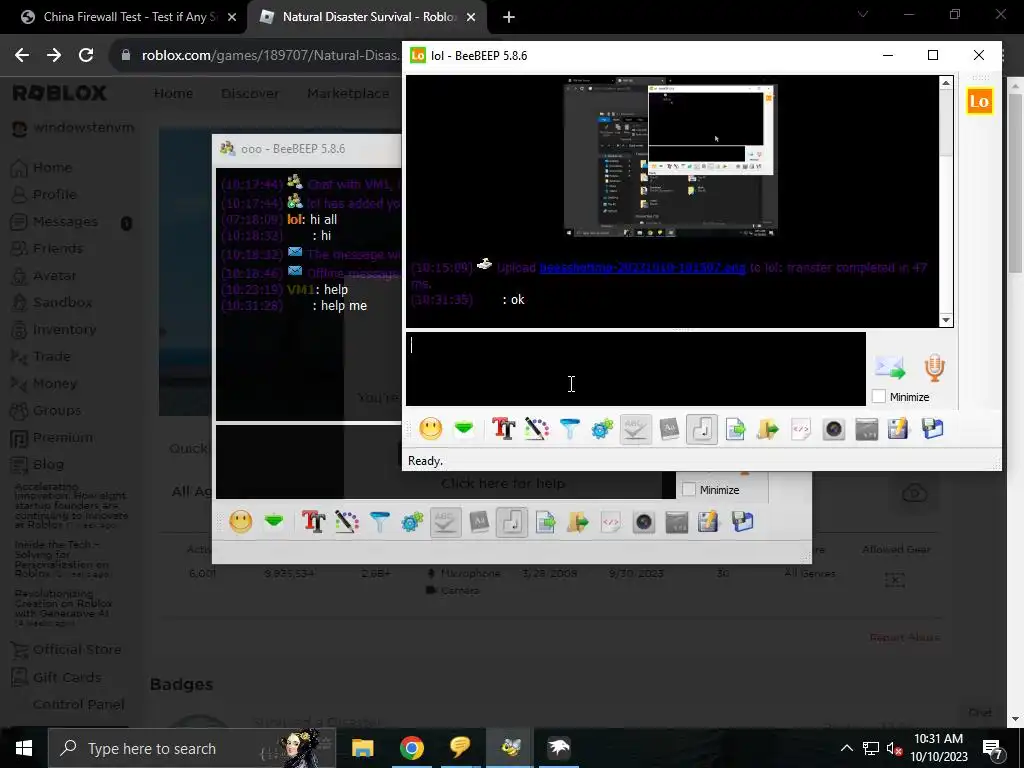
Task: Open emoticons picker in lol chat window
Action: coord(431,429)
